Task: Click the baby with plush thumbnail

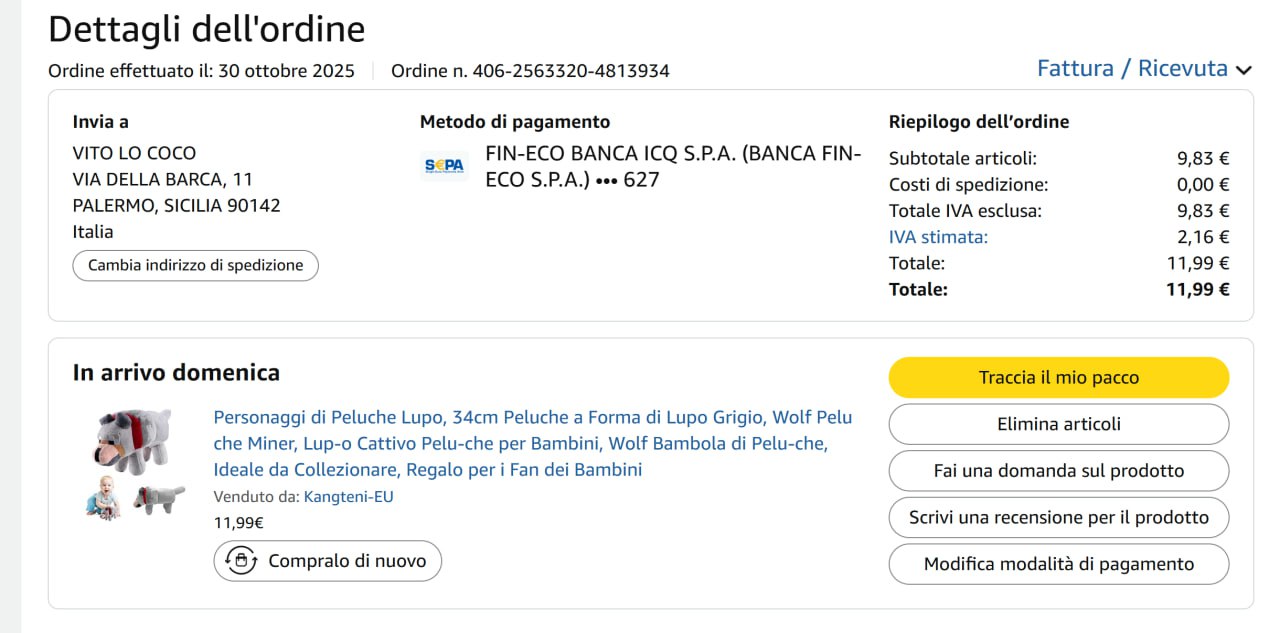Action: coord(104,498)
